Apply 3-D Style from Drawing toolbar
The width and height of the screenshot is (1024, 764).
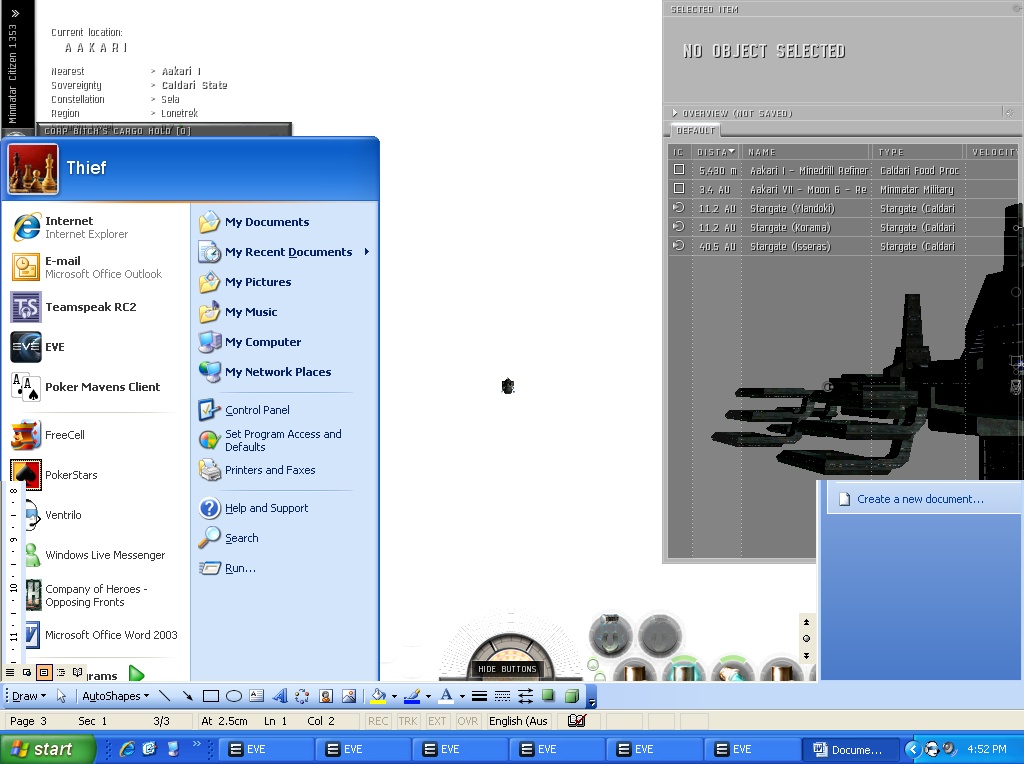pos(571,696)
